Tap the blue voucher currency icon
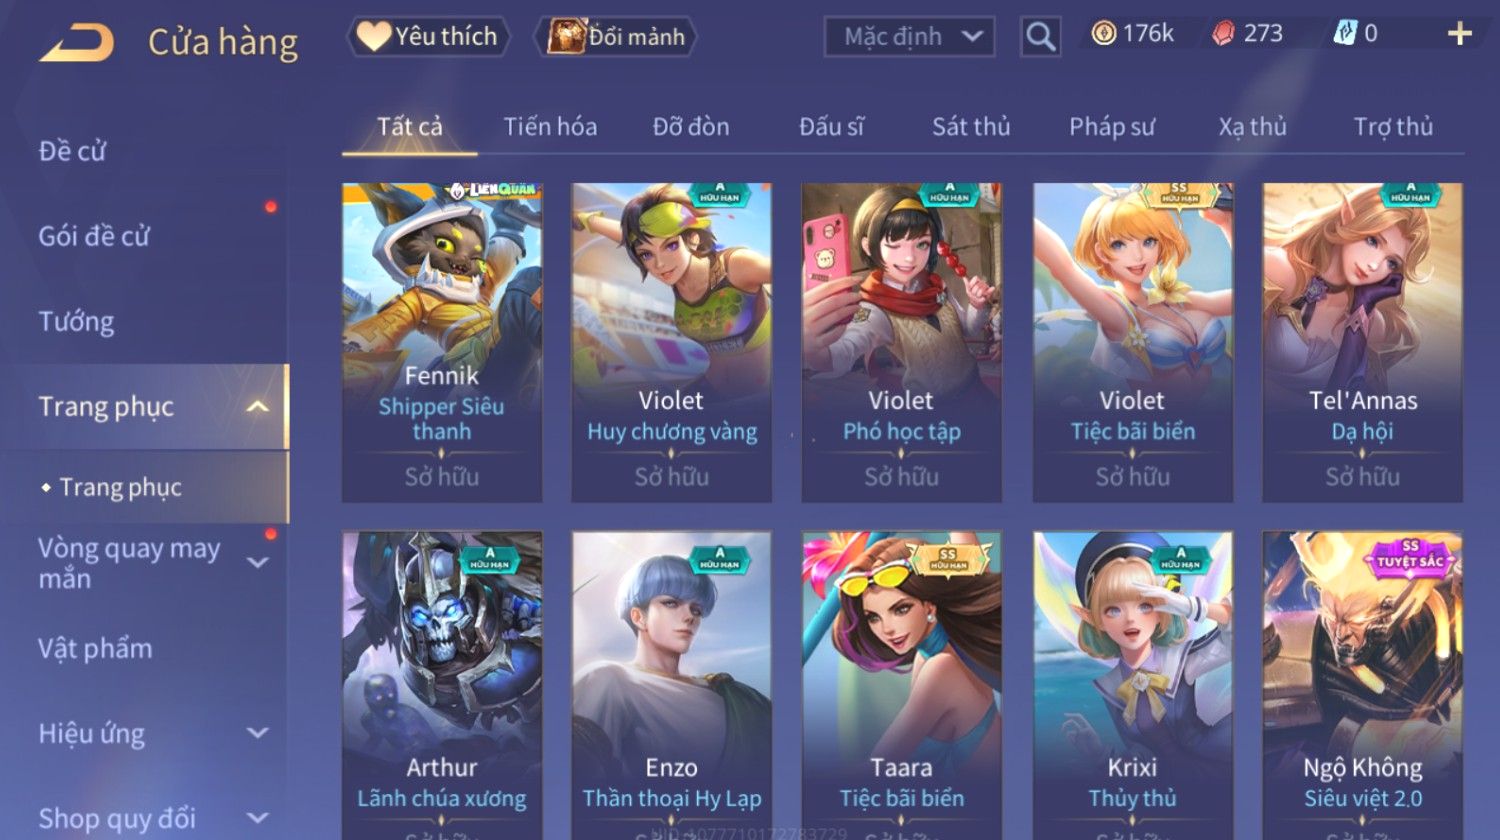1500x840 pixels. point(1344,34)
